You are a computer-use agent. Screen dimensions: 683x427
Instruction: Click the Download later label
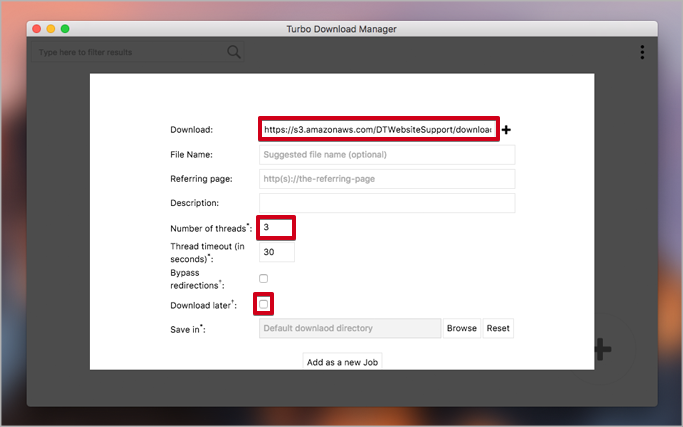click(x=203, y=305)
